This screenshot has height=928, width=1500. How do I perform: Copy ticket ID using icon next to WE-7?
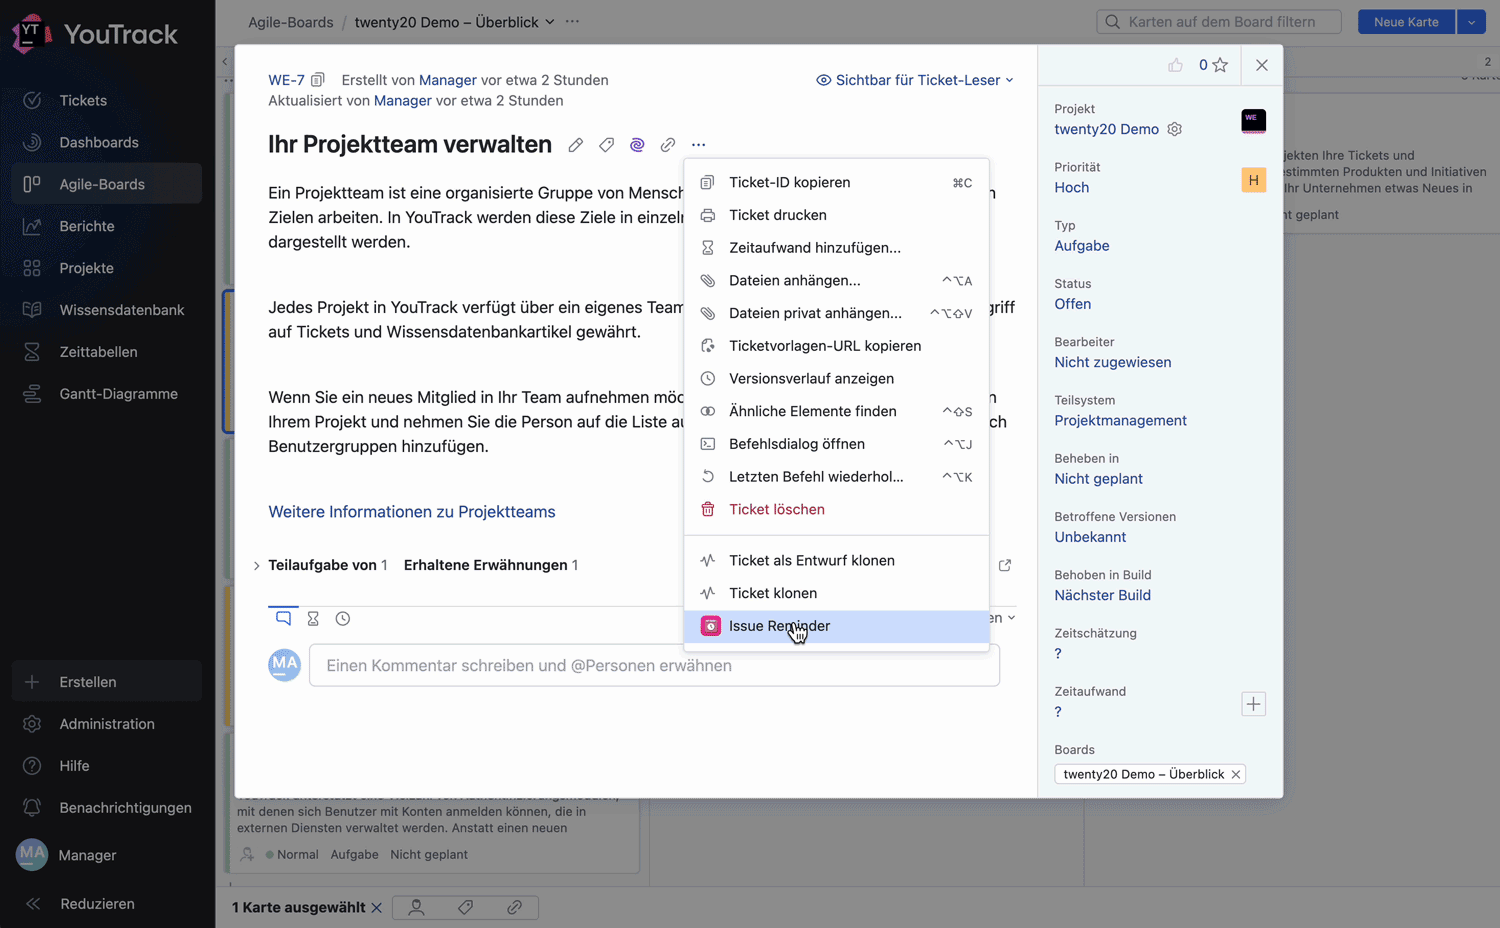click(318, 80)
